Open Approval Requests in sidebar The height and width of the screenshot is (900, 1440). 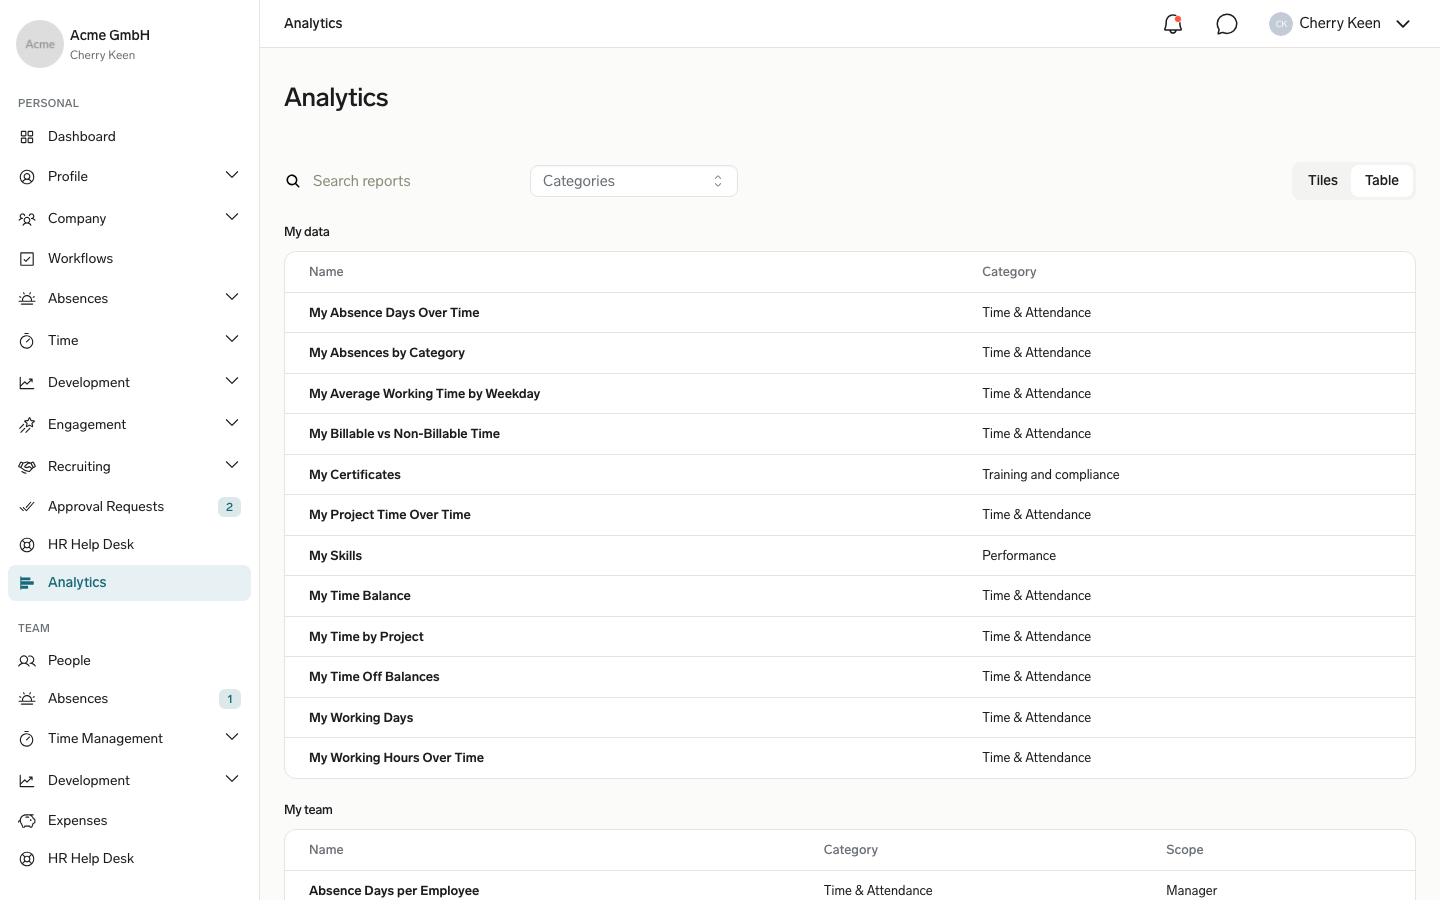pos(129,507)
